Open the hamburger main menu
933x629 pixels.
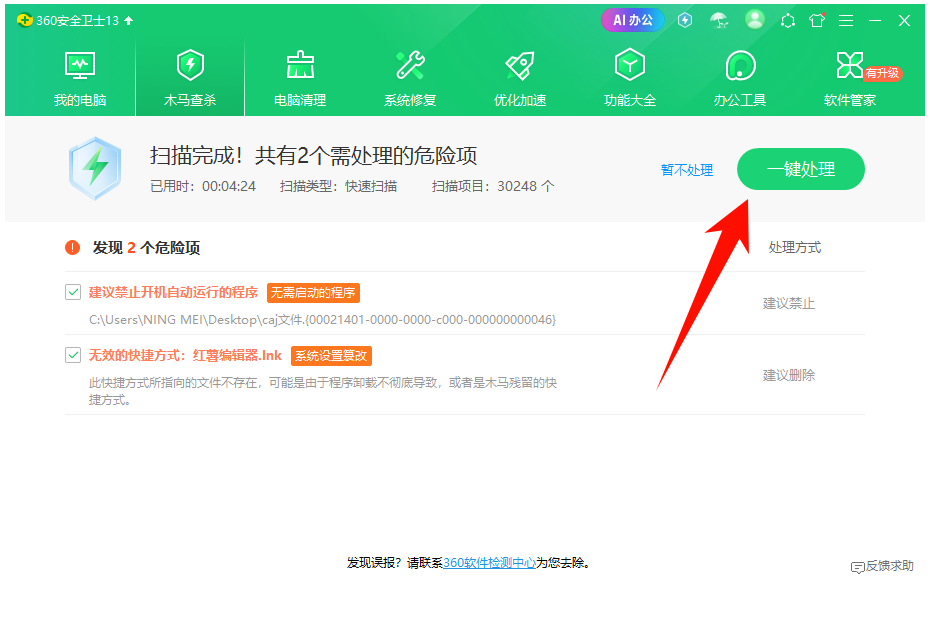pyautogui.click(x=846, y=20)
